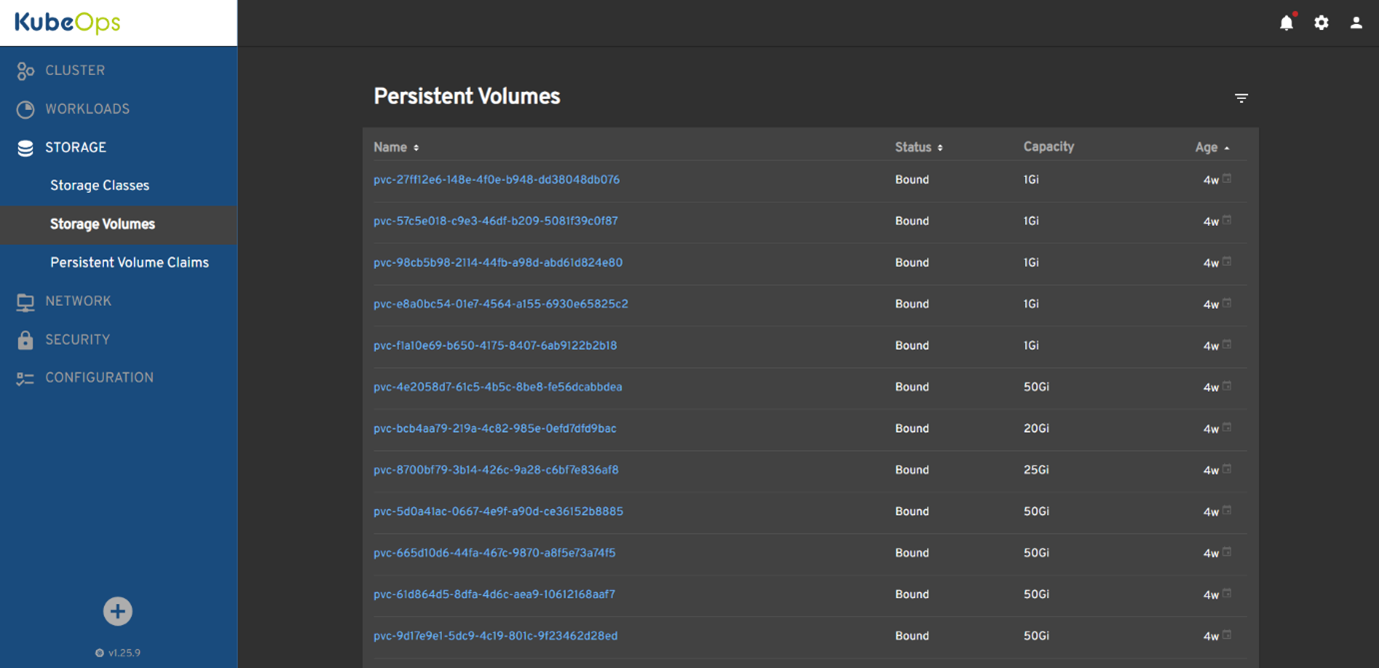
Task: Open volume pvc-4e2058d7-61c5-4b5c-8be8-fe56dcabbdea
Action: [498, 387]
